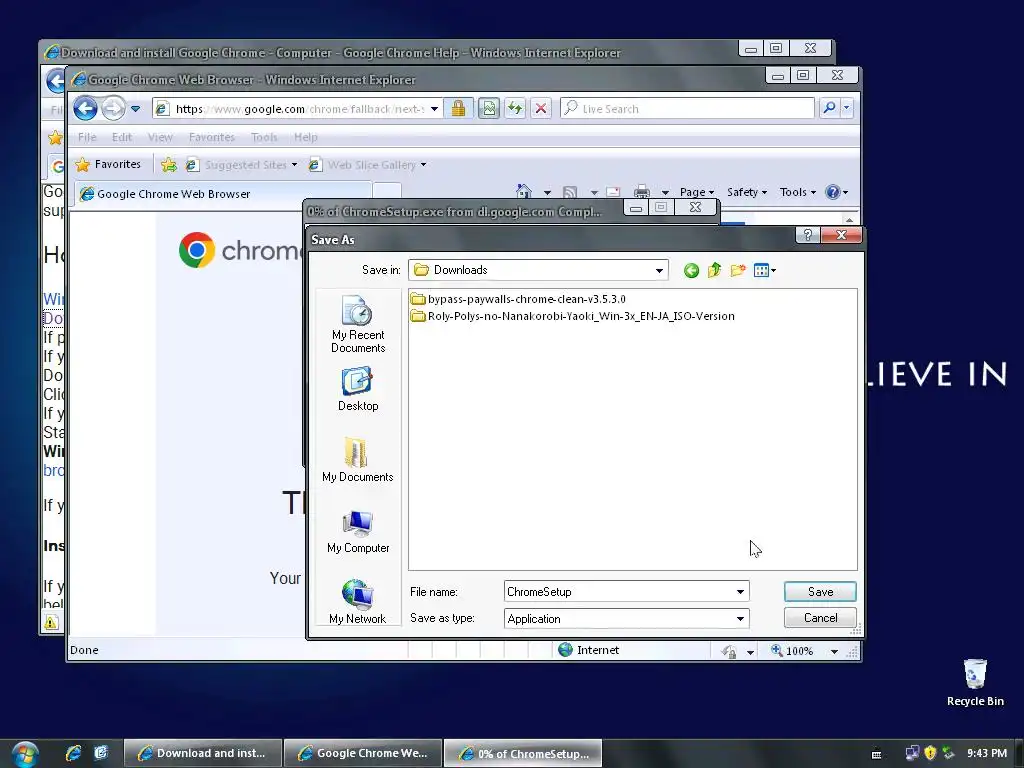Create new folder icon in Save As
This screenshot has width=1024, height=768.
click(738, 270)
